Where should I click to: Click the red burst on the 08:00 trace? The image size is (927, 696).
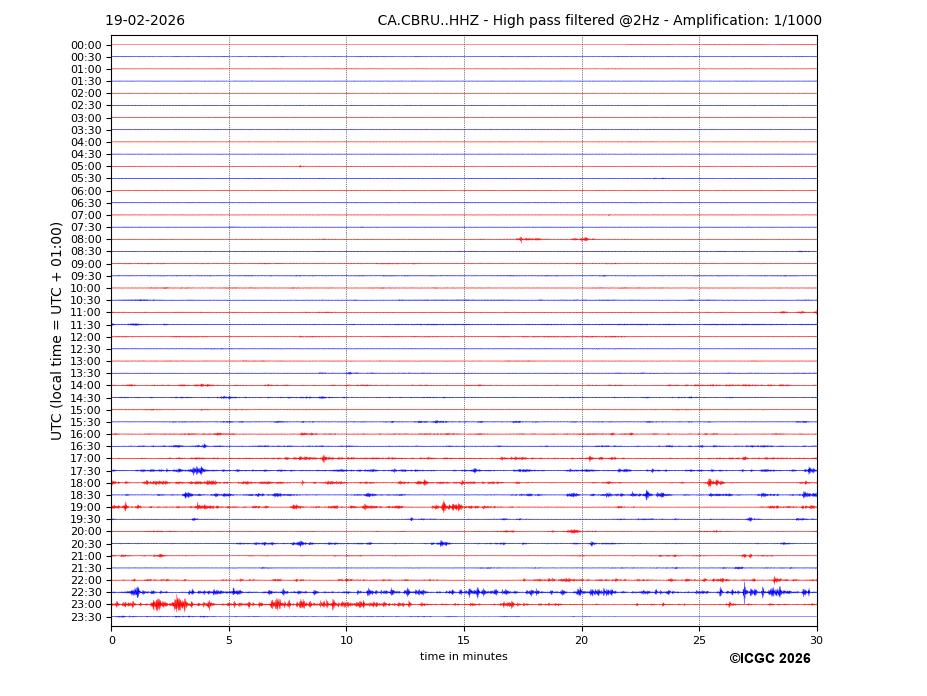coord(527,239)
